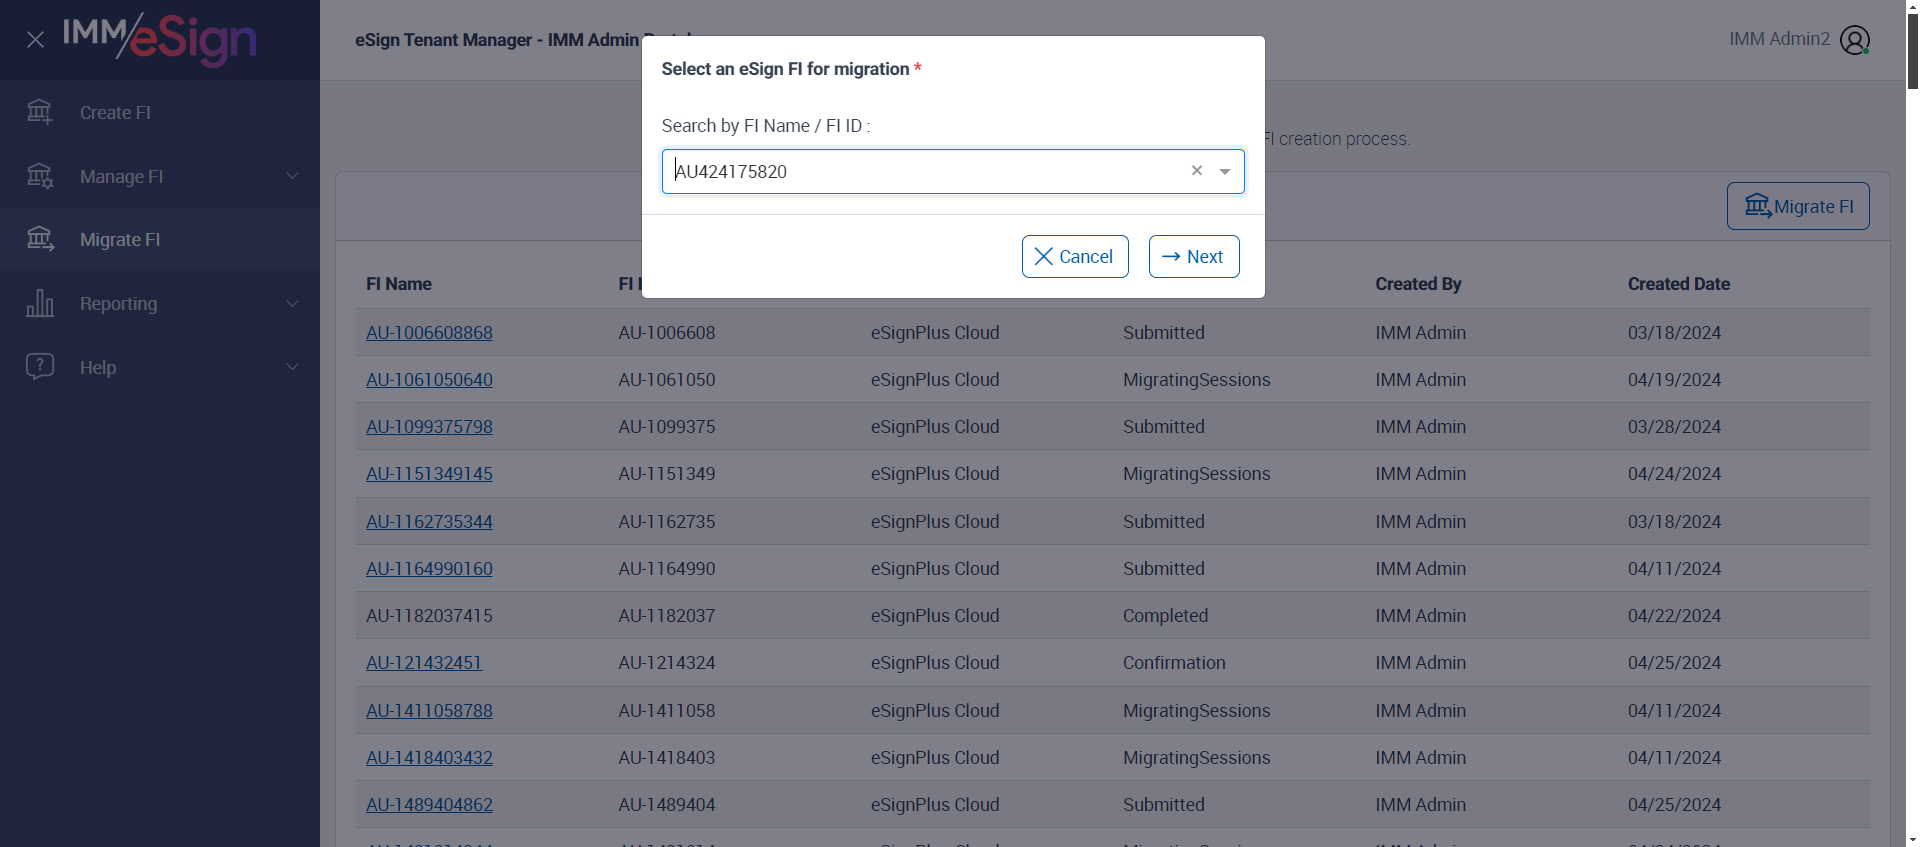The image size is (1920, 847).
Task: Click the Help question mark icon
Action: click(40, 366)
